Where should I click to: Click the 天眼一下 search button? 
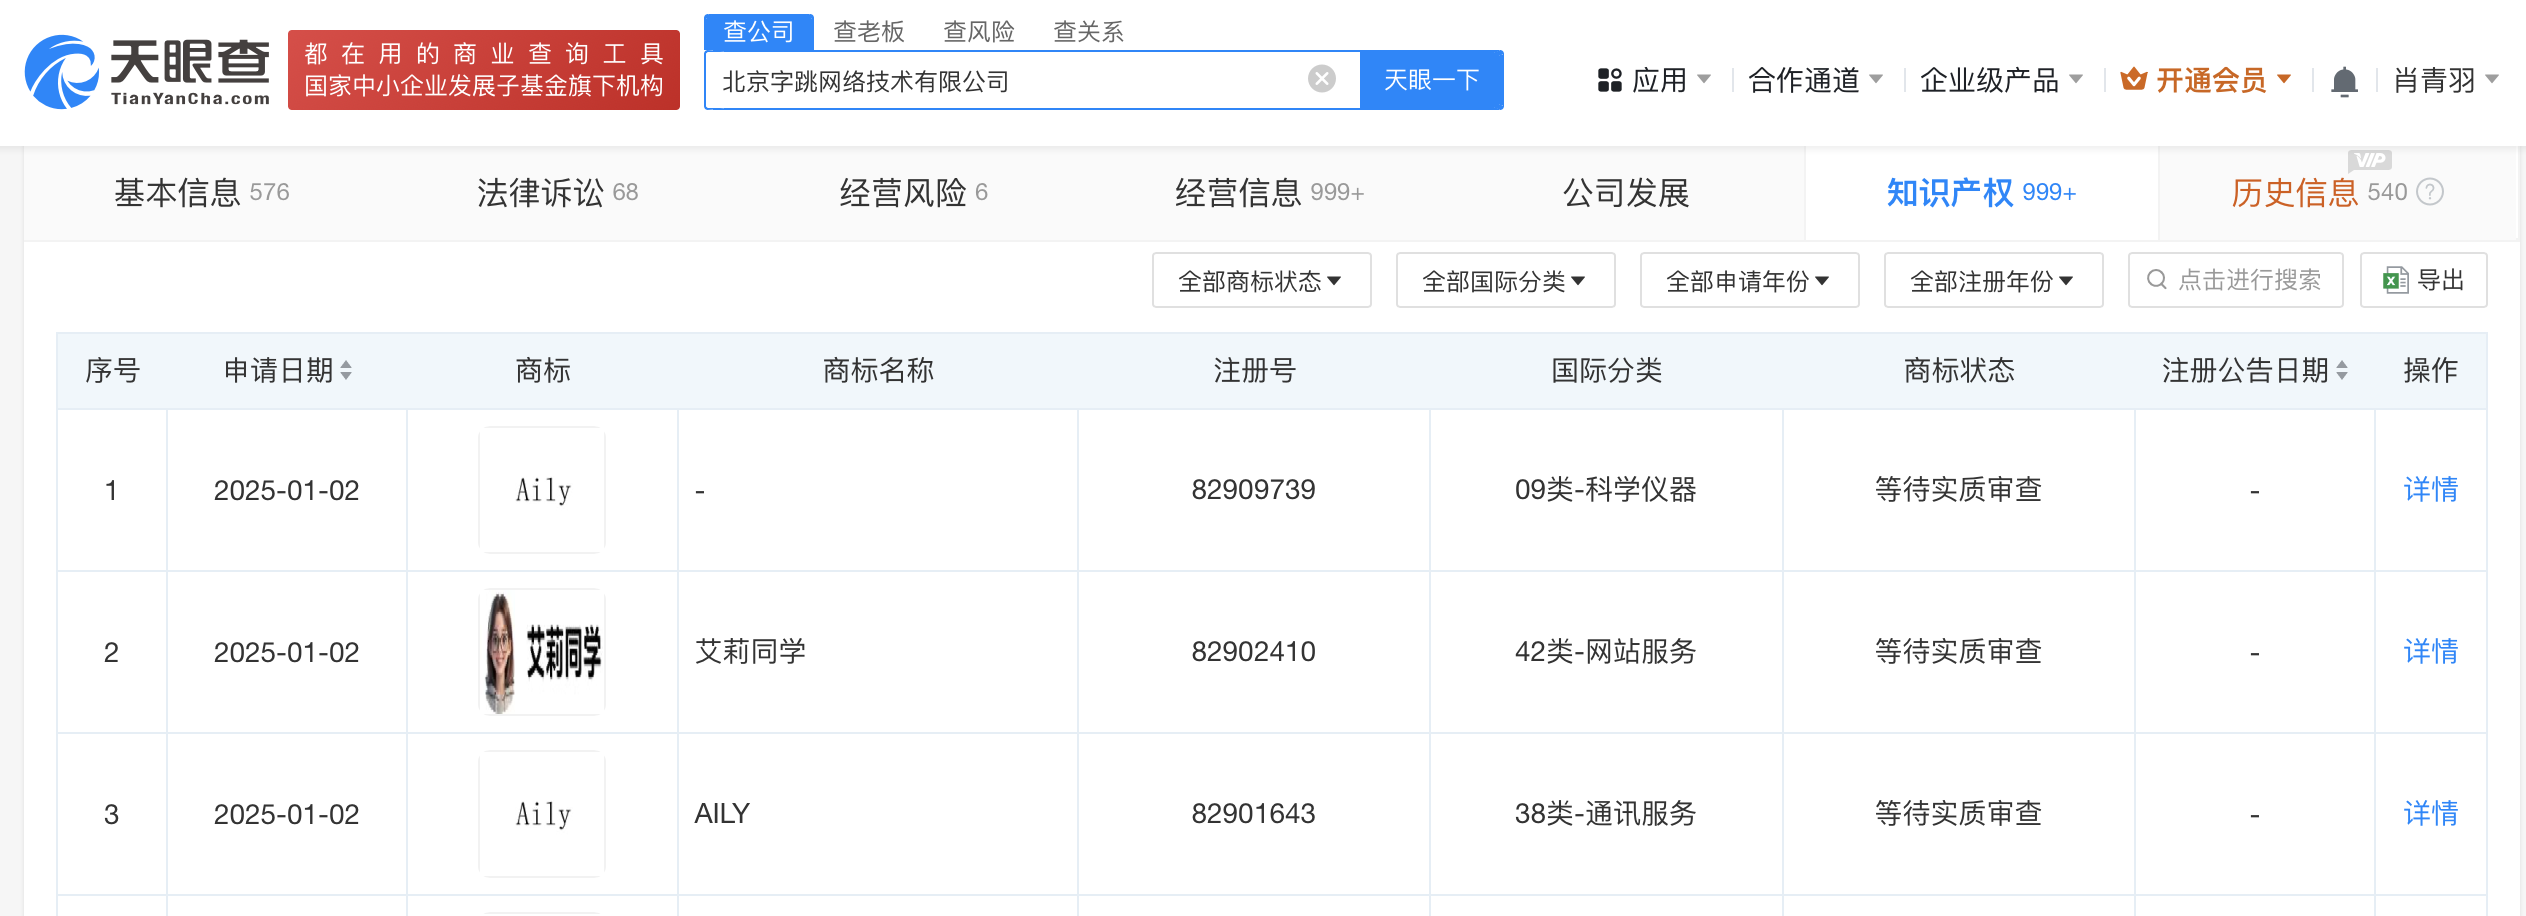(1432, 79)
